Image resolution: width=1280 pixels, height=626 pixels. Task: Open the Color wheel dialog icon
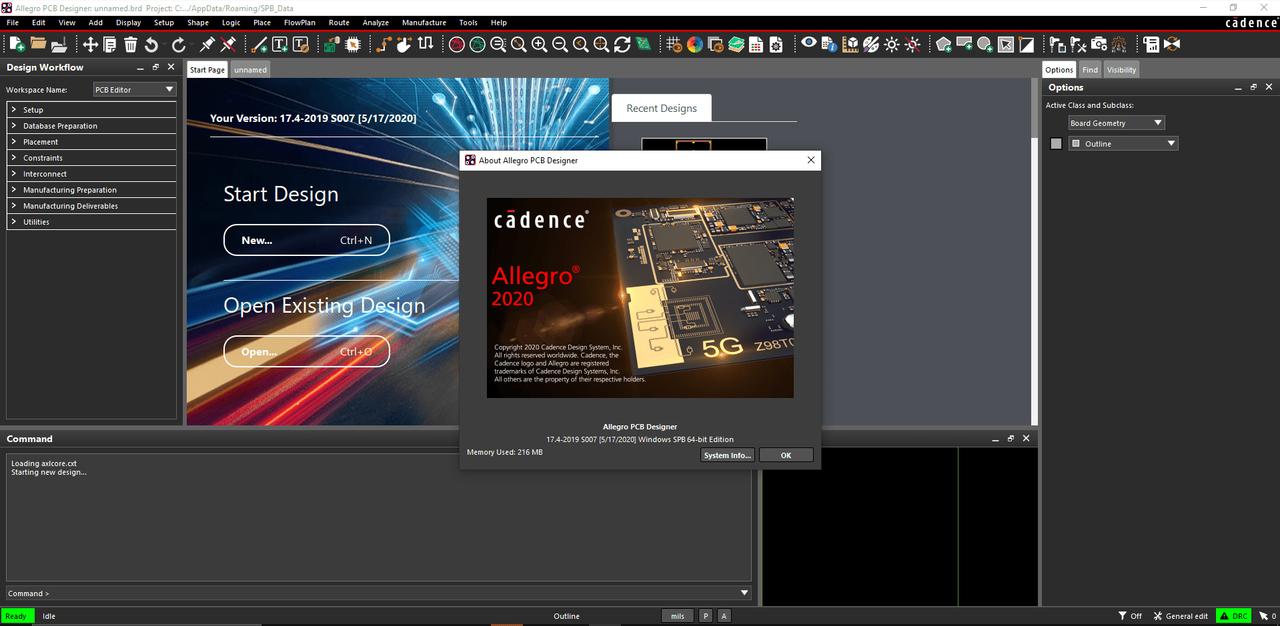(x=694, y=44)
